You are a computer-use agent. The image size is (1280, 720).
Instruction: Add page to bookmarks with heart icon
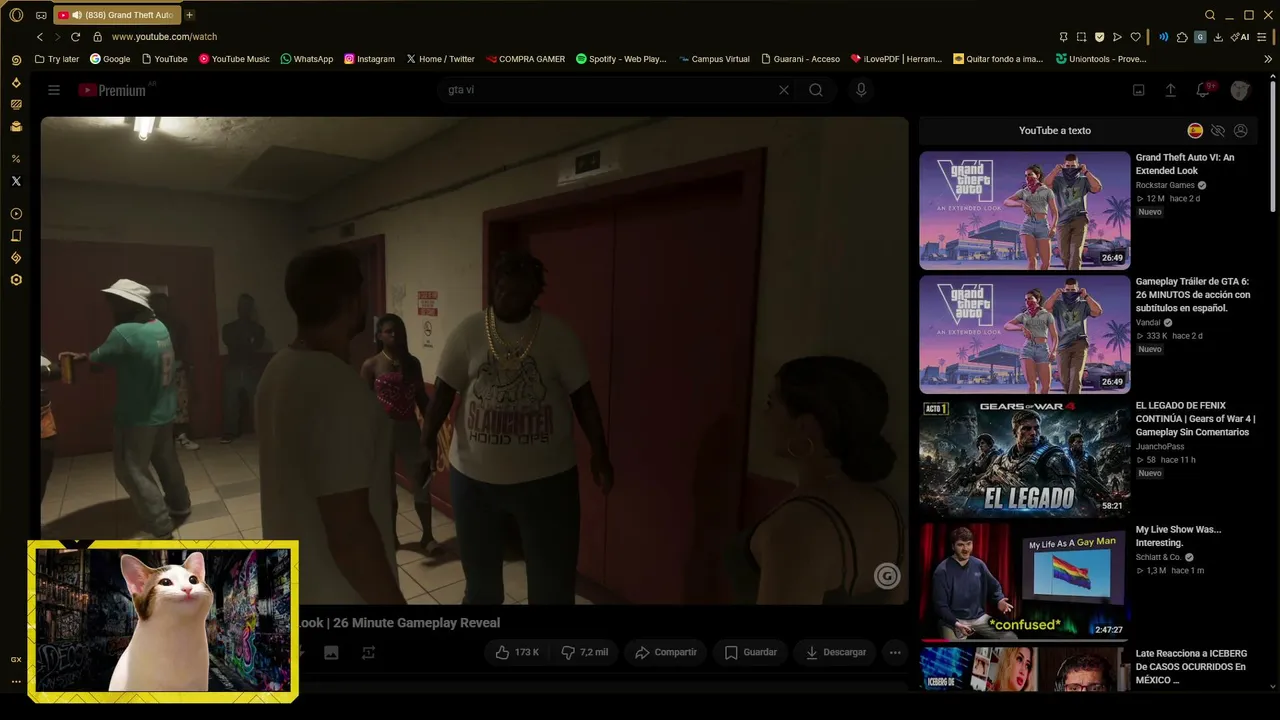[x=1135, y=37]
